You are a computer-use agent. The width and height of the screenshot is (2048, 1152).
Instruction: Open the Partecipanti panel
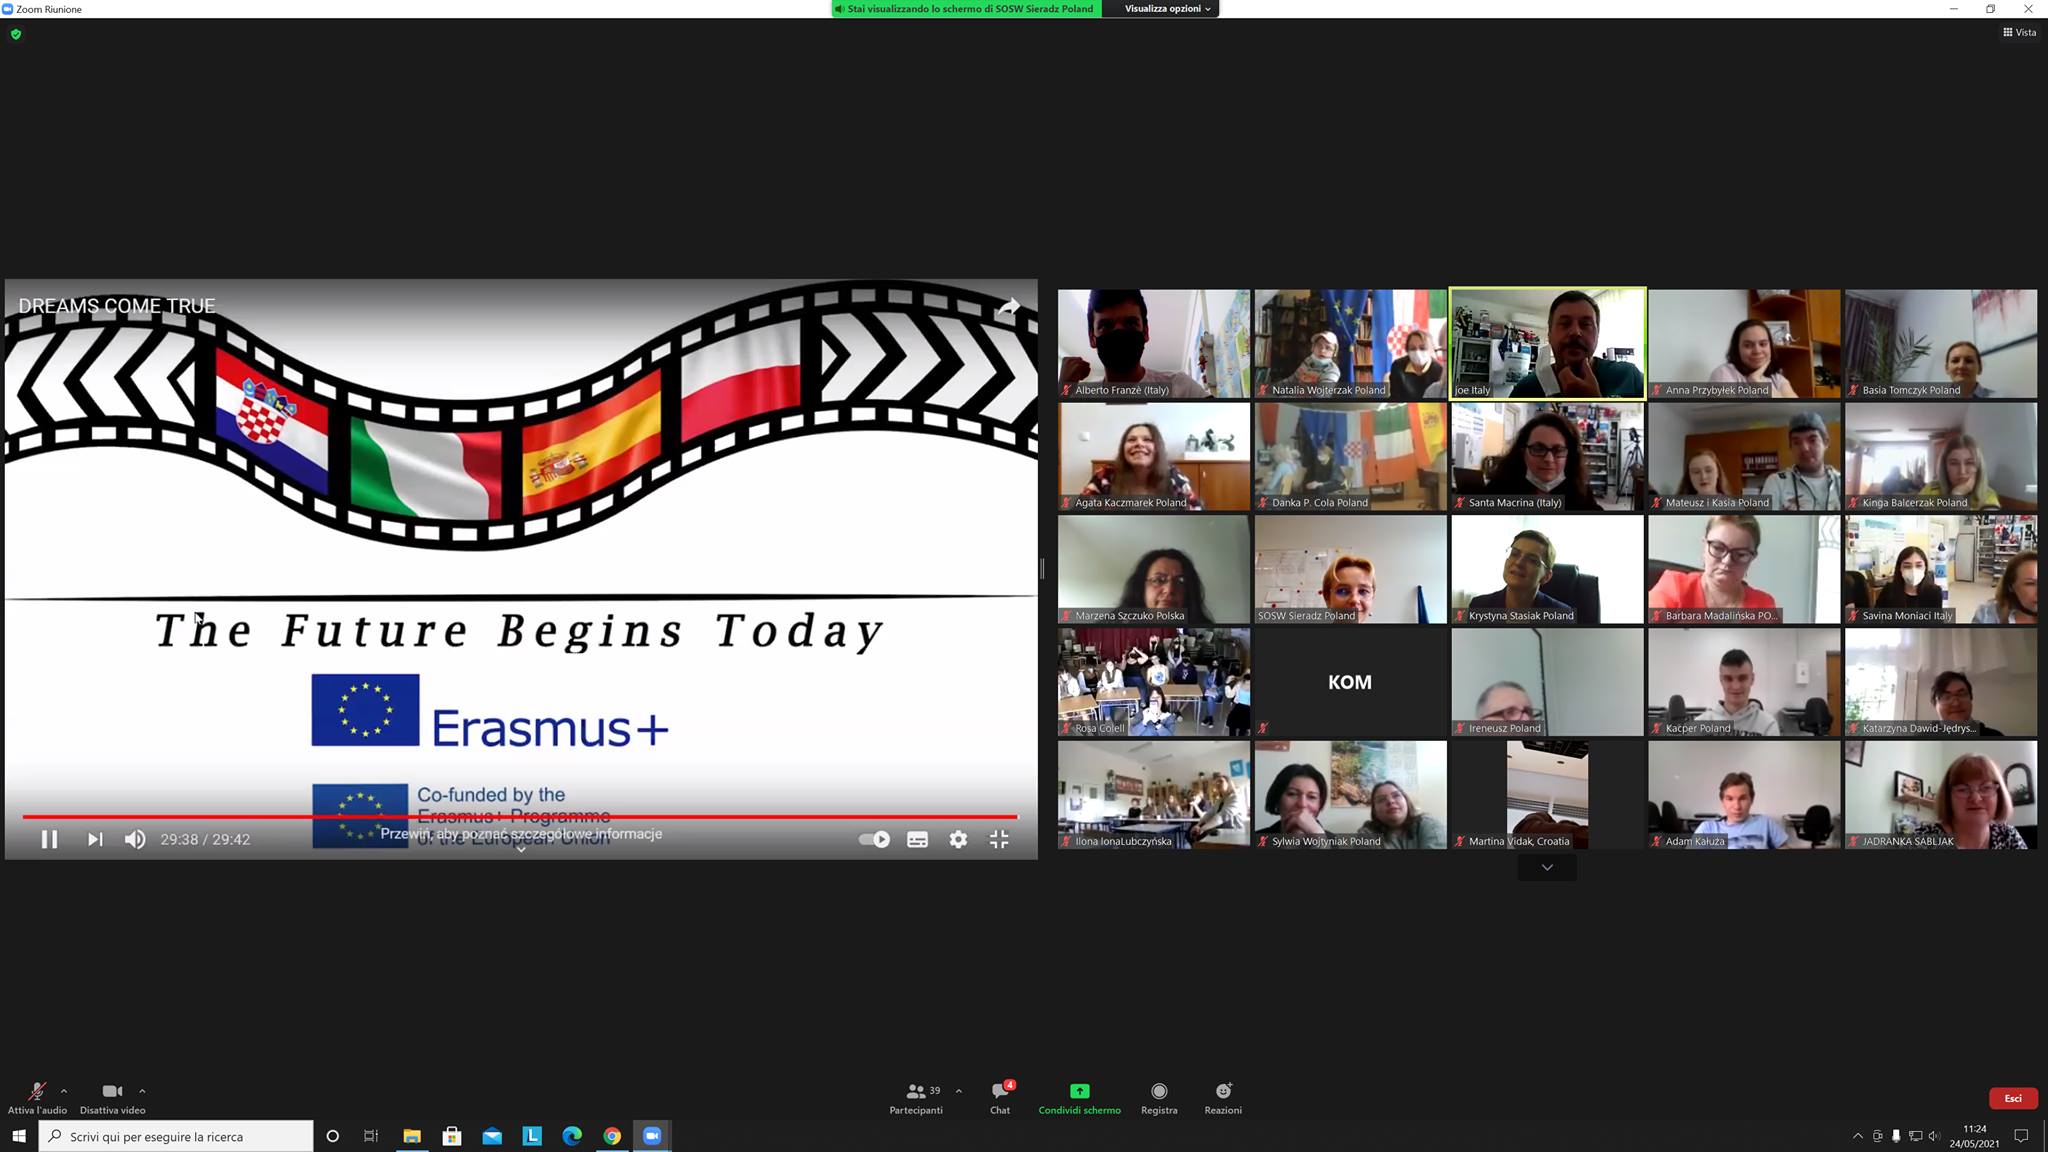click(x=916, y=1097)
